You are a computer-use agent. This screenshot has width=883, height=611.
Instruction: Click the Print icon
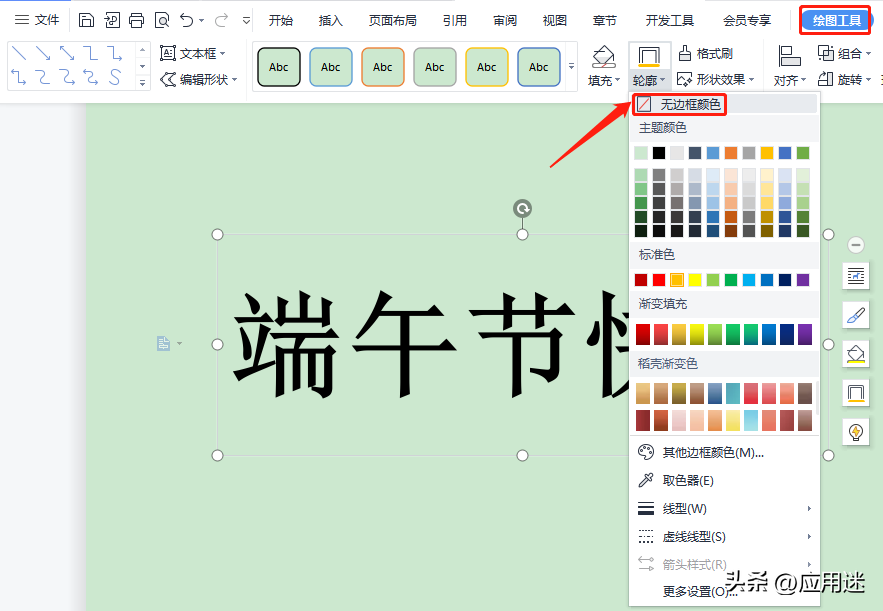click(x=136, y=21)
